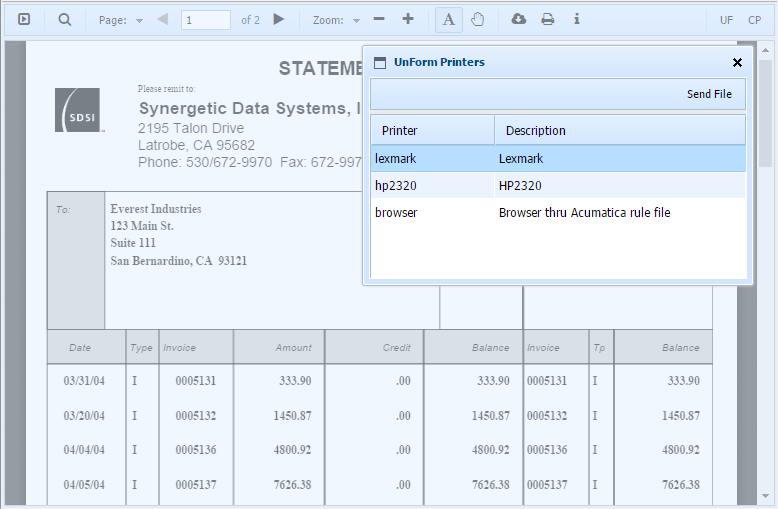Click the page number input field
The width and height of the screenshot is (778, 509).
(x=205, y=19)
